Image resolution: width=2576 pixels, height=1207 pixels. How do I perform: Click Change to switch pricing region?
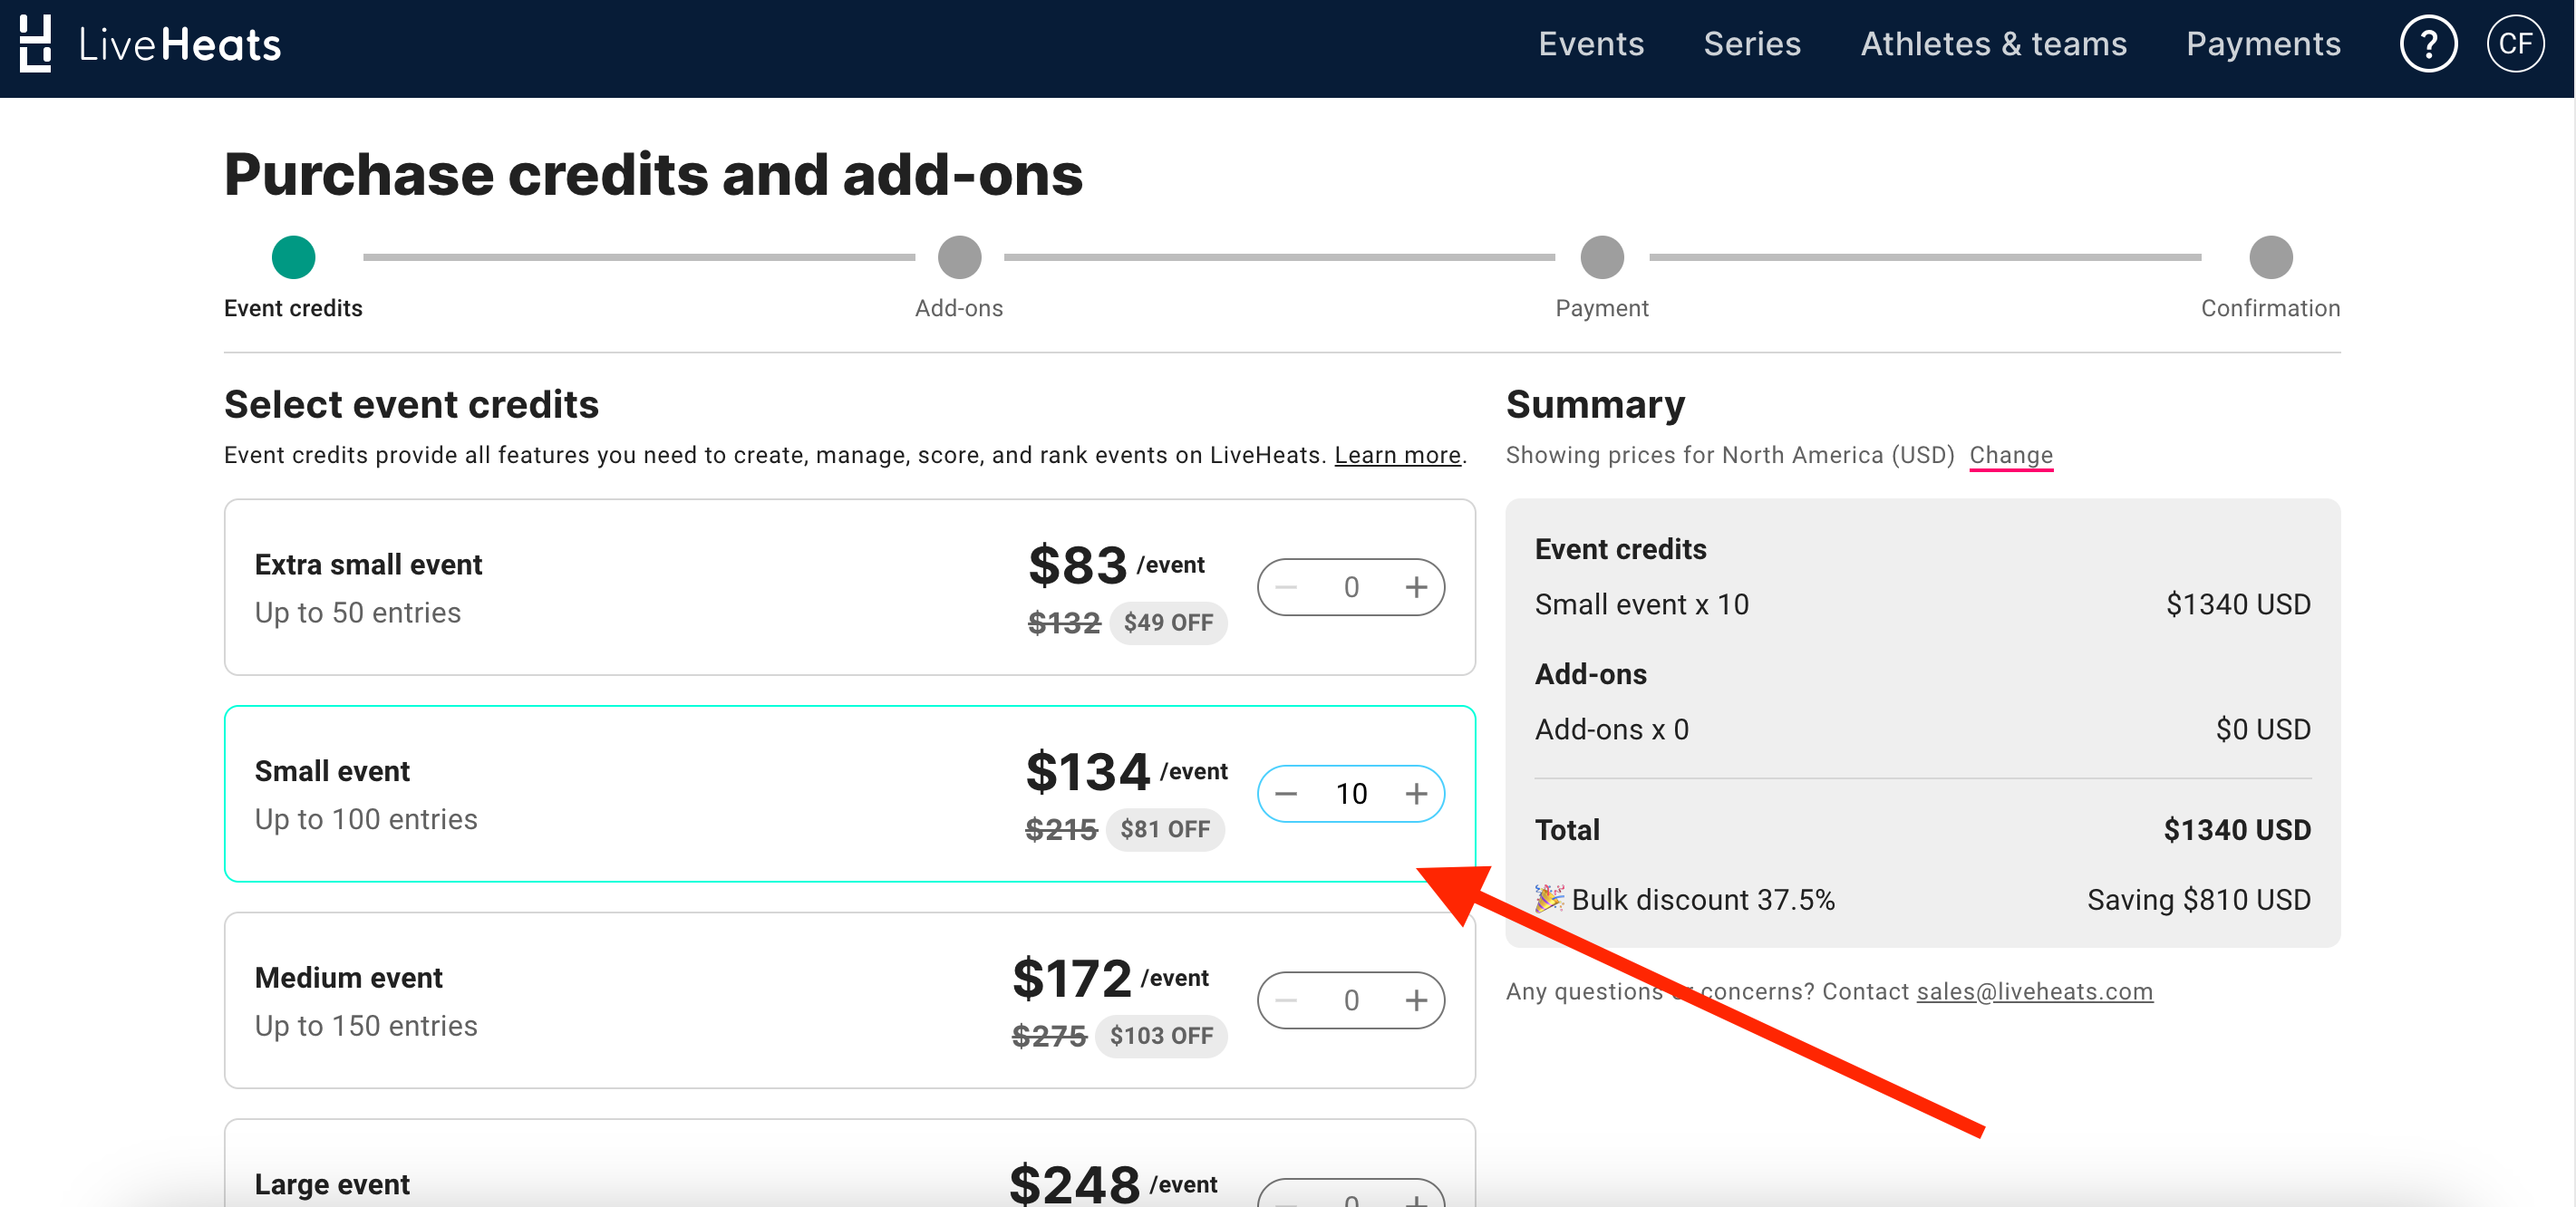tap(2010, 455)
